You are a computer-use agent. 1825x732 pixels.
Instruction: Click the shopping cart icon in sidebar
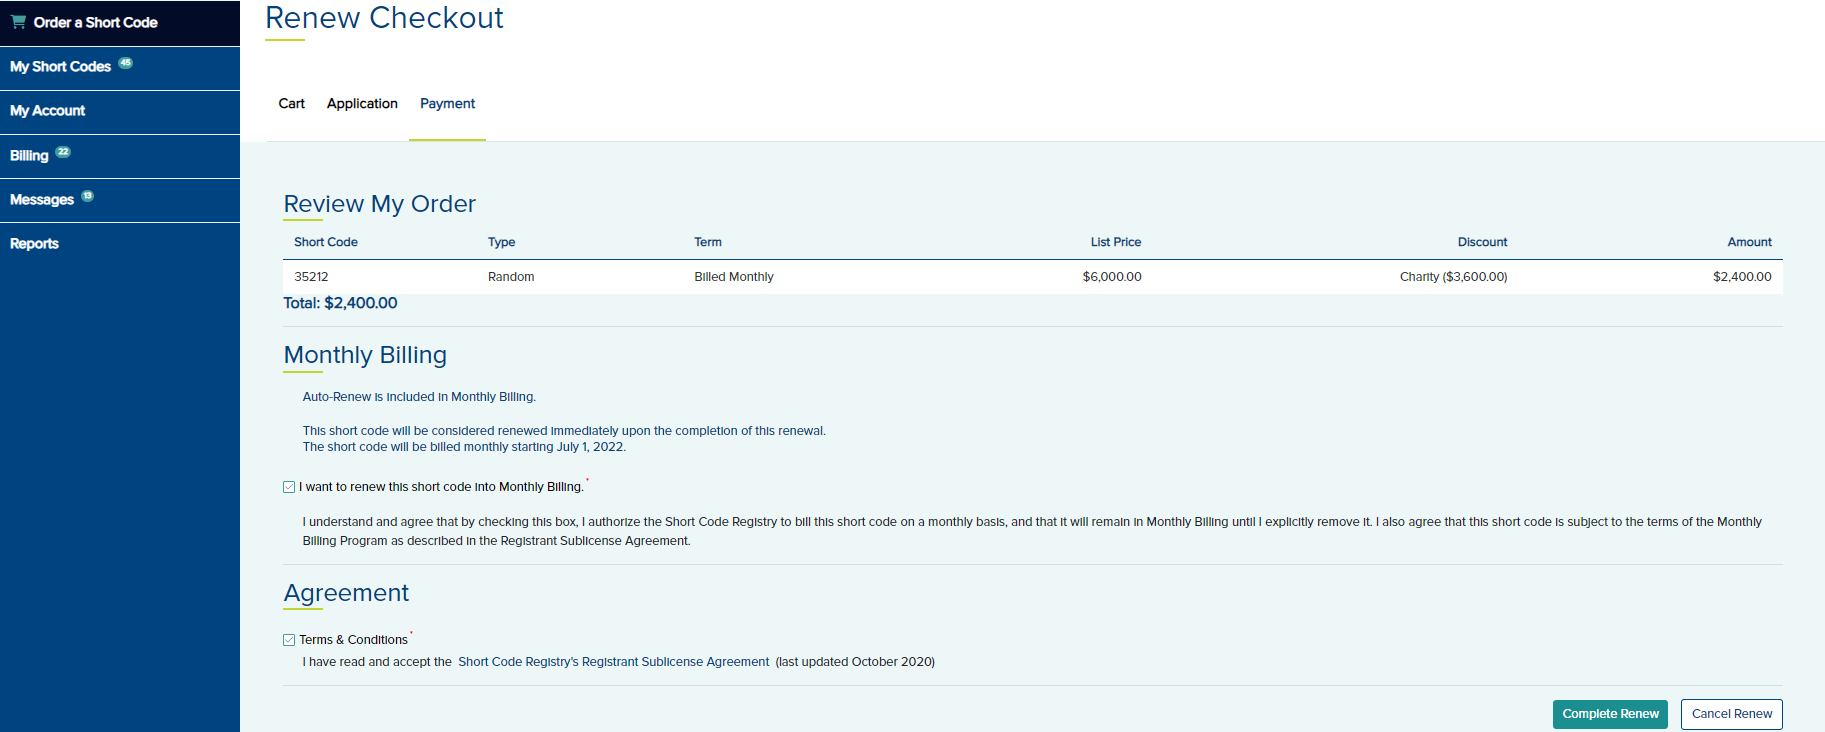(x=18, y=22)
